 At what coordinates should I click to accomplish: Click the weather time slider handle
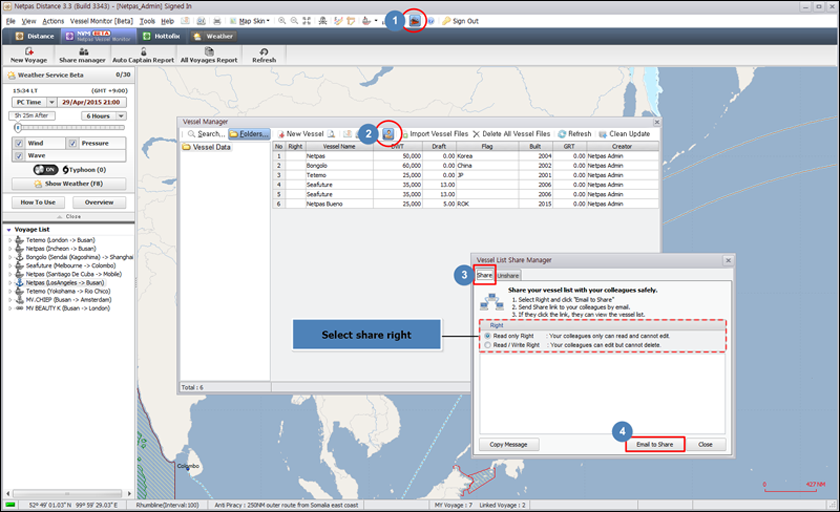point(18,128)
